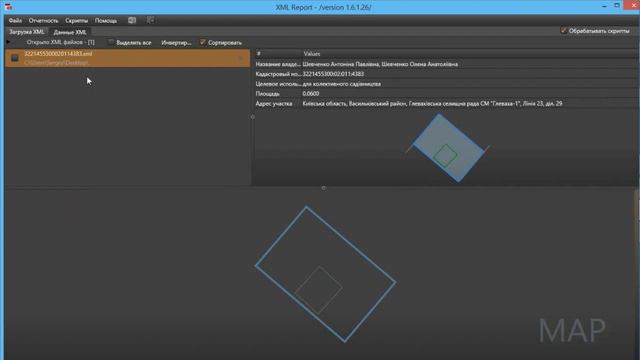Select the Київська область address cell
Viewport: 640px width, 360px height.
pos(432,104)
